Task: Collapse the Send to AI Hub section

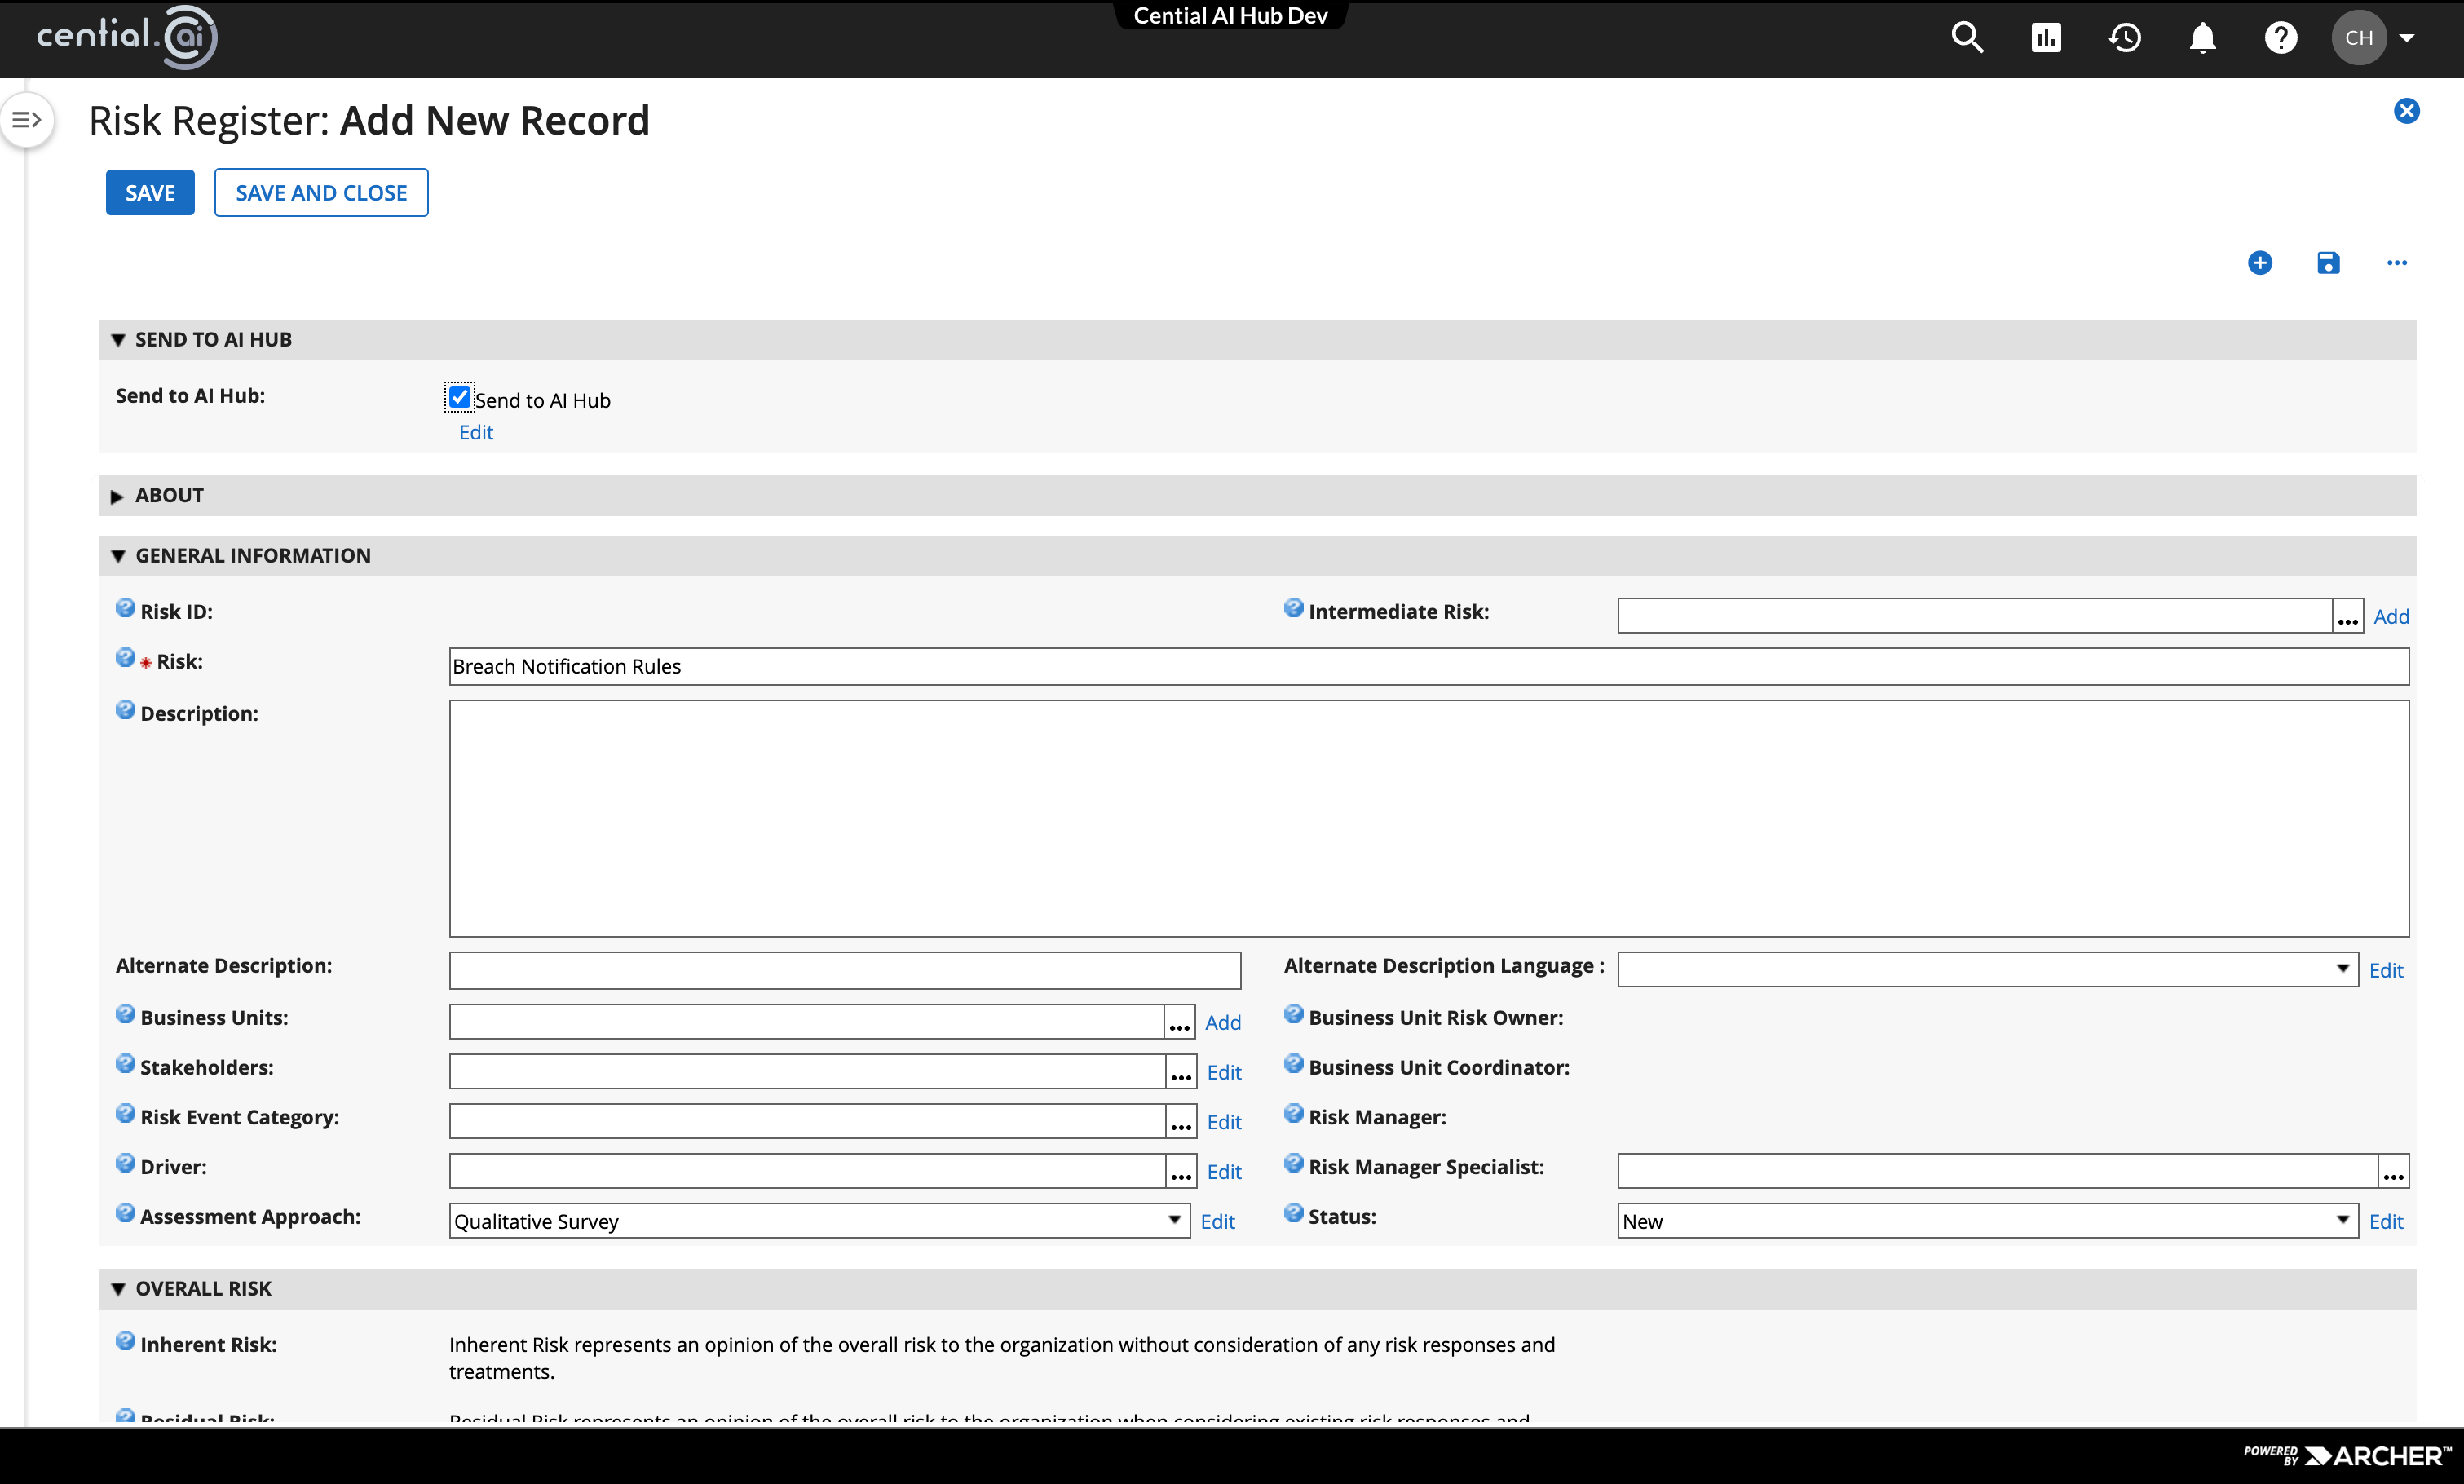Action: pos(118,340)
